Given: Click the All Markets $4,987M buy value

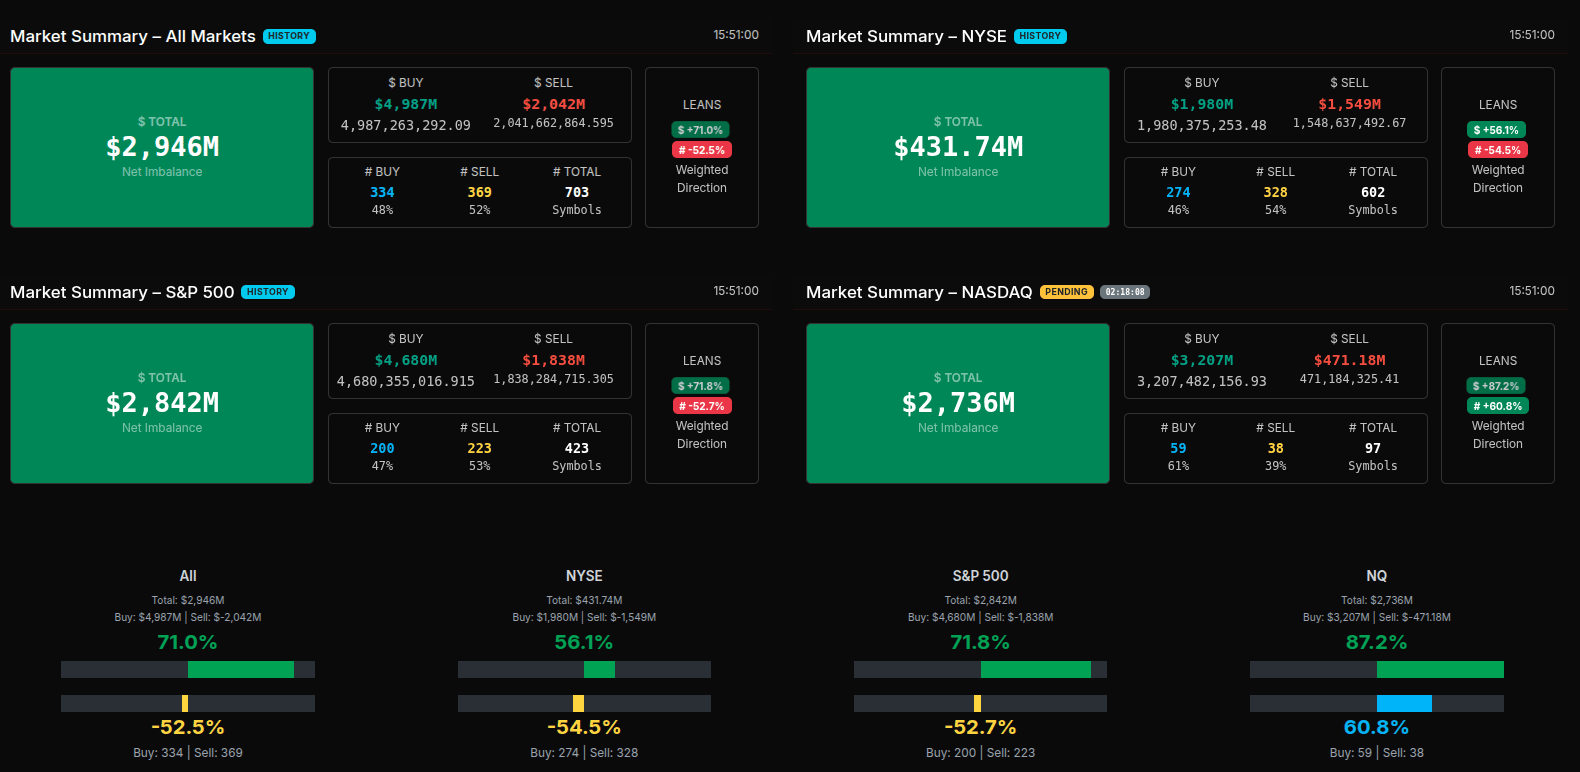Looking at the screenshot, I should point(405,104).
